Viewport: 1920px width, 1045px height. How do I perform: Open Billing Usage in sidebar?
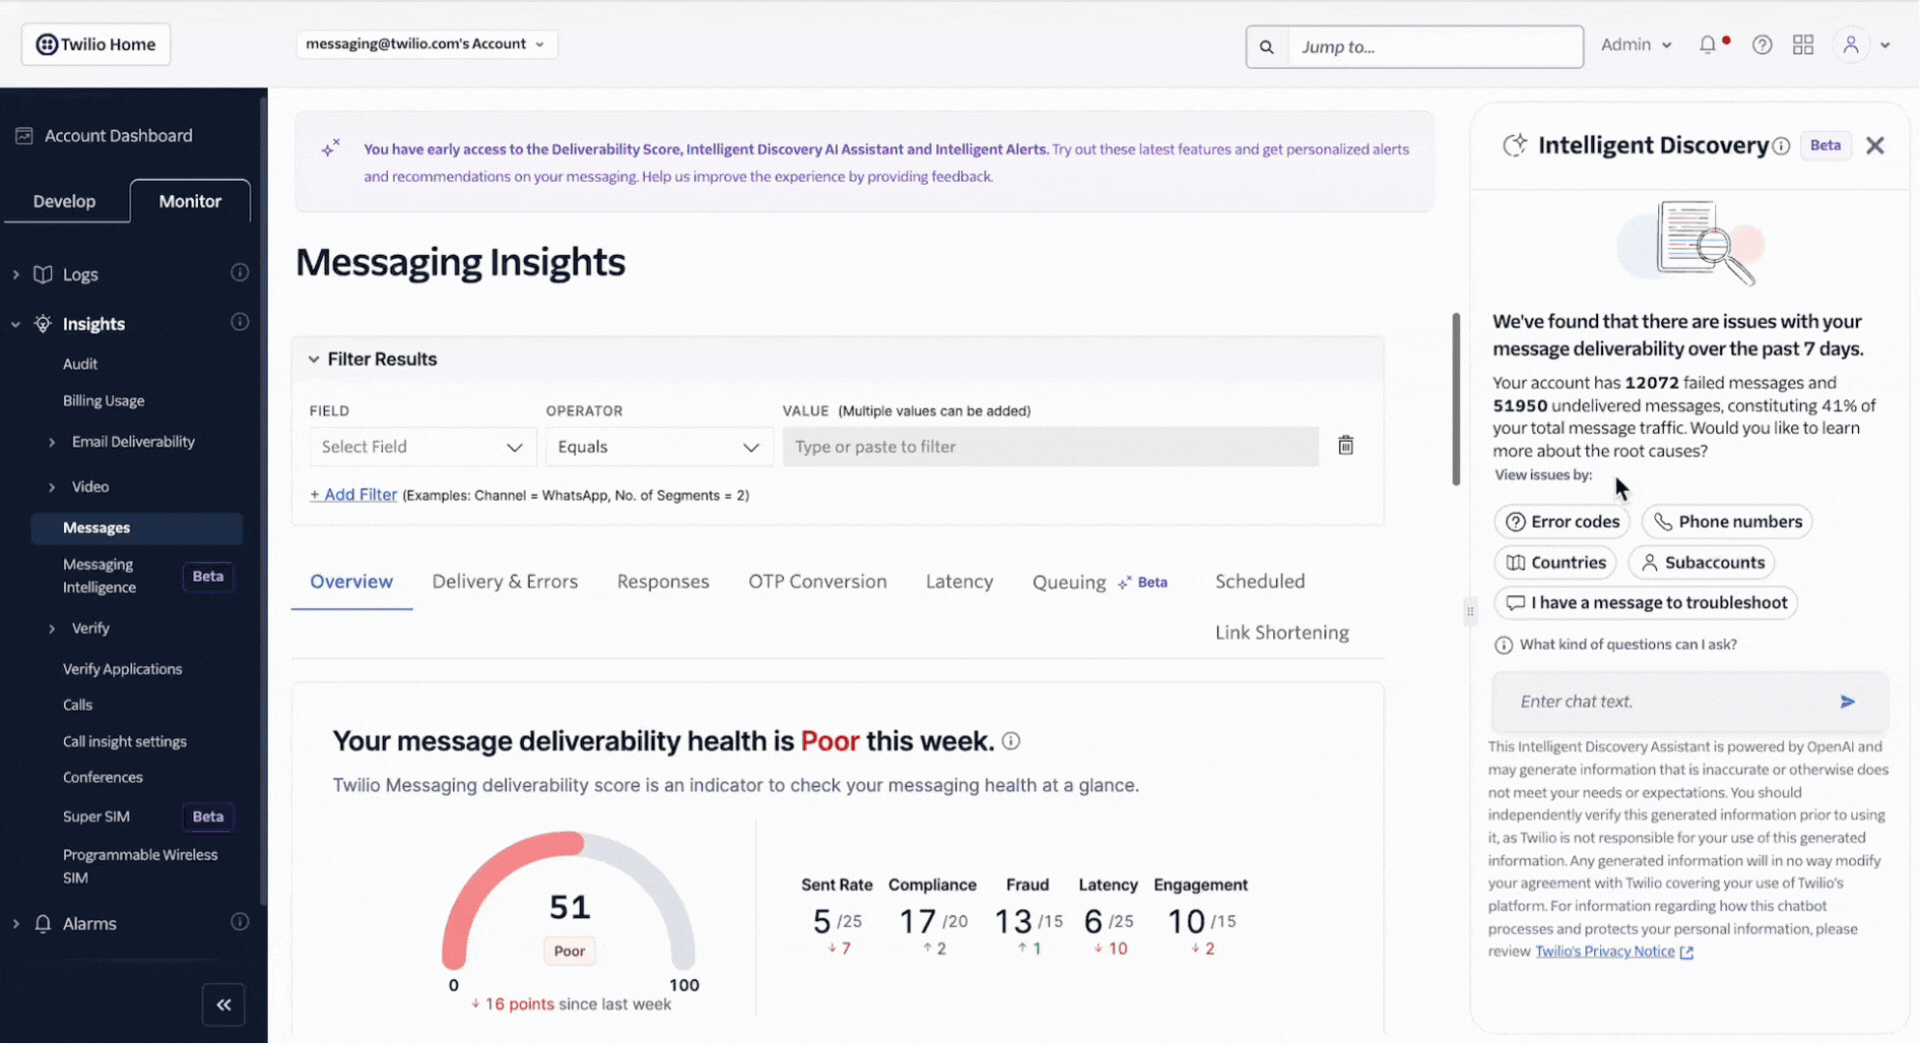[104, 401]
